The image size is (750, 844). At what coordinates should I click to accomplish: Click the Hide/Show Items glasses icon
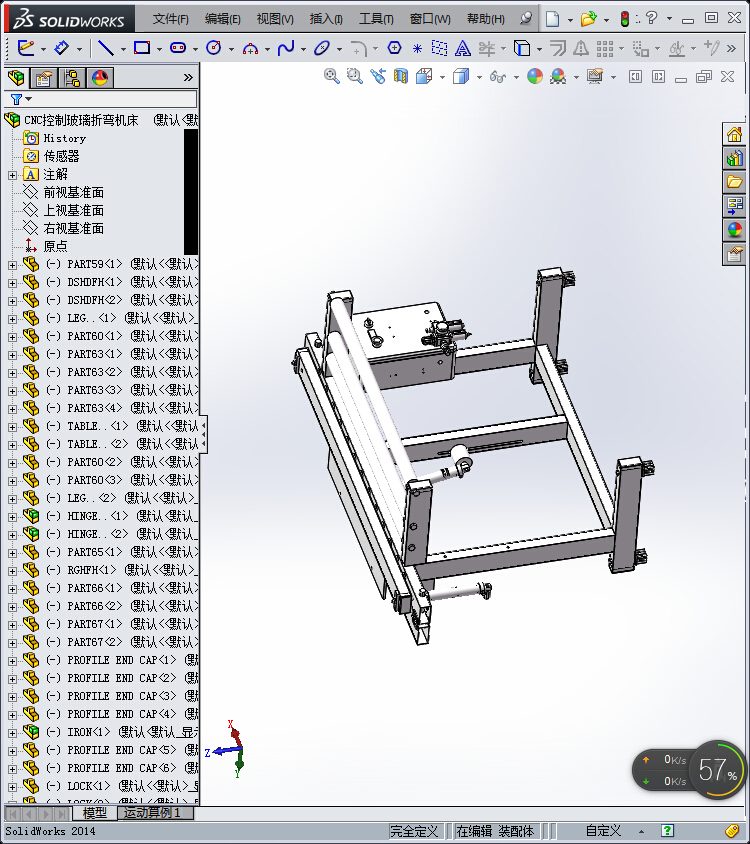click(498, 77)
